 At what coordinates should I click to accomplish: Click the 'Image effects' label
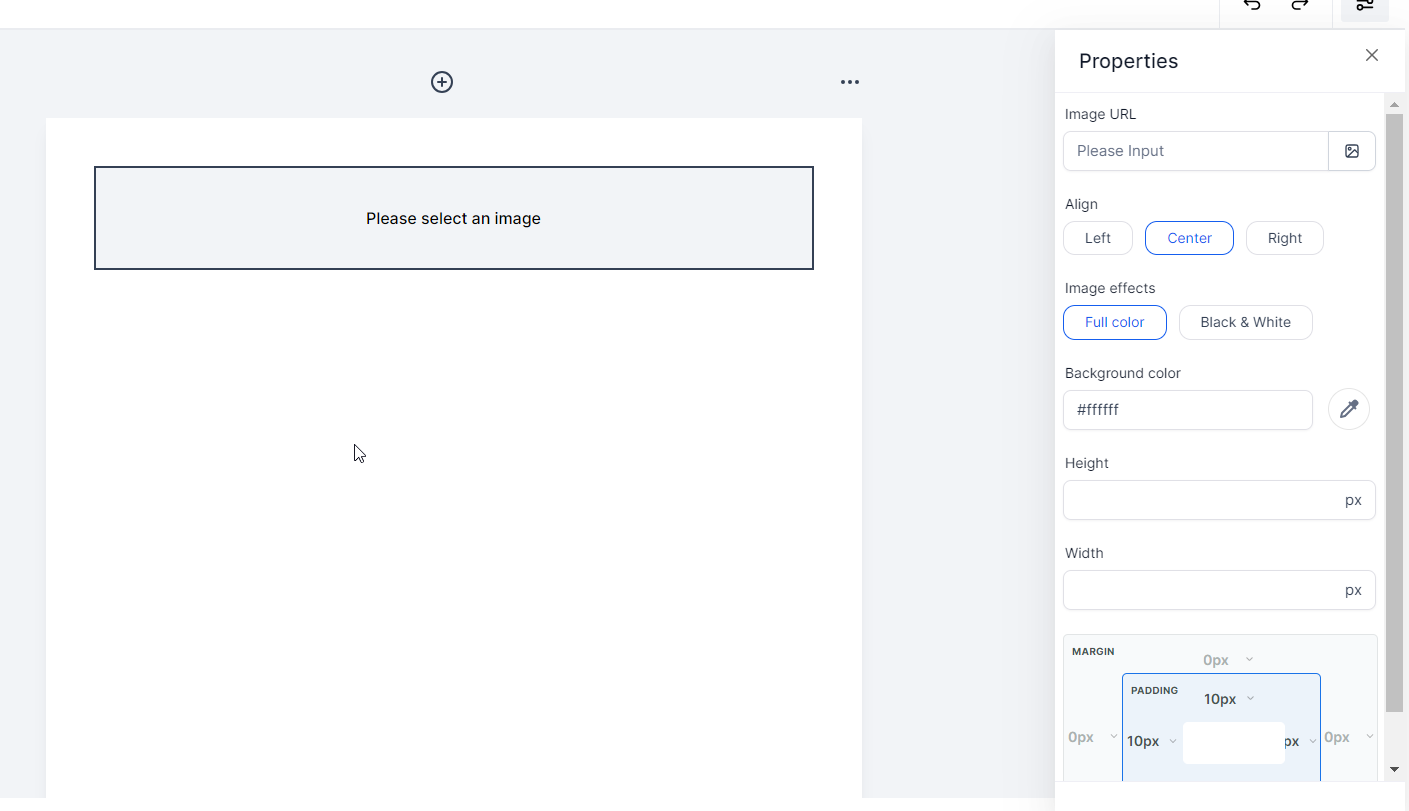pos(1110,288)
